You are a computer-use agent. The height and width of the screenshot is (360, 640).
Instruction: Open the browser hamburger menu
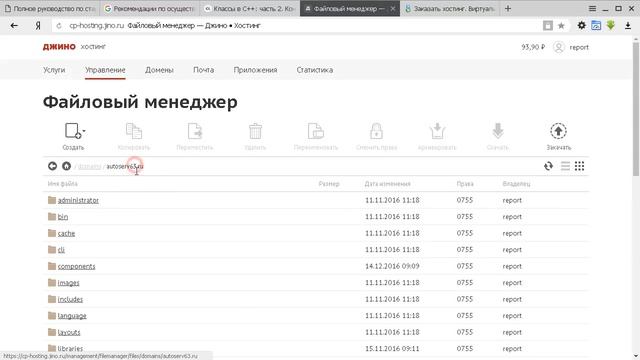[592, 9]
